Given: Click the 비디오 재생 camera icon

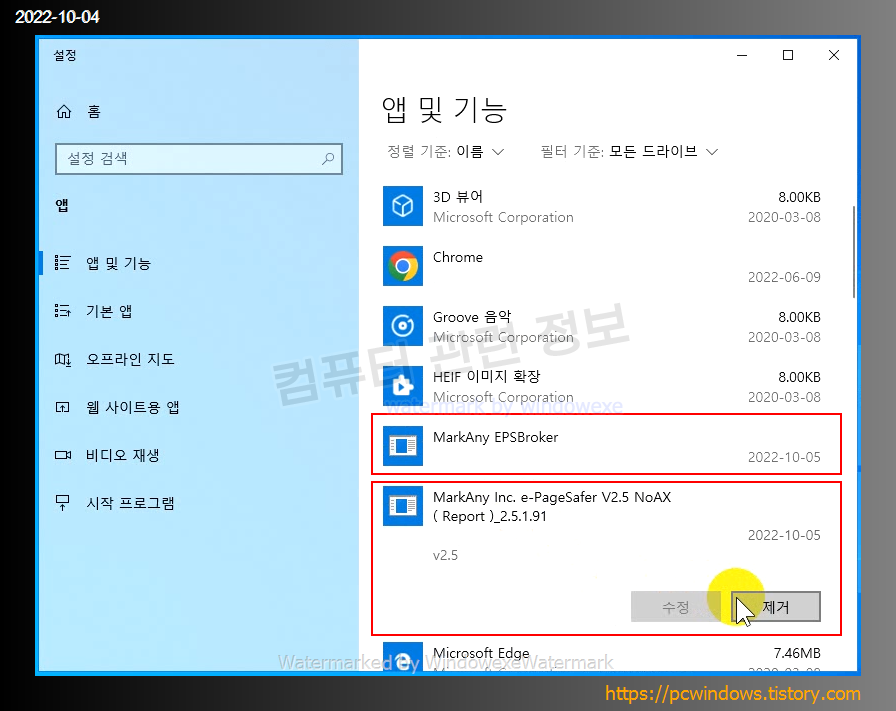Looking at the screenshot, I should coord(62,455).
